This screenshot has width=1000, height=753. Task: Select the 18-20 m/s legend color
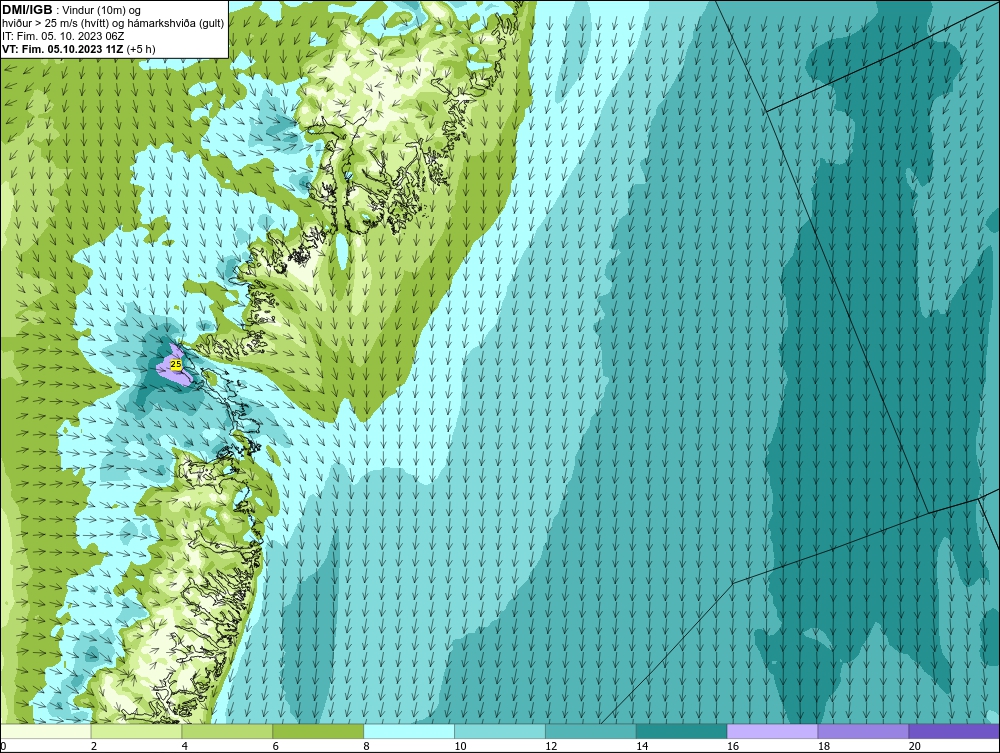coord(864,731)
